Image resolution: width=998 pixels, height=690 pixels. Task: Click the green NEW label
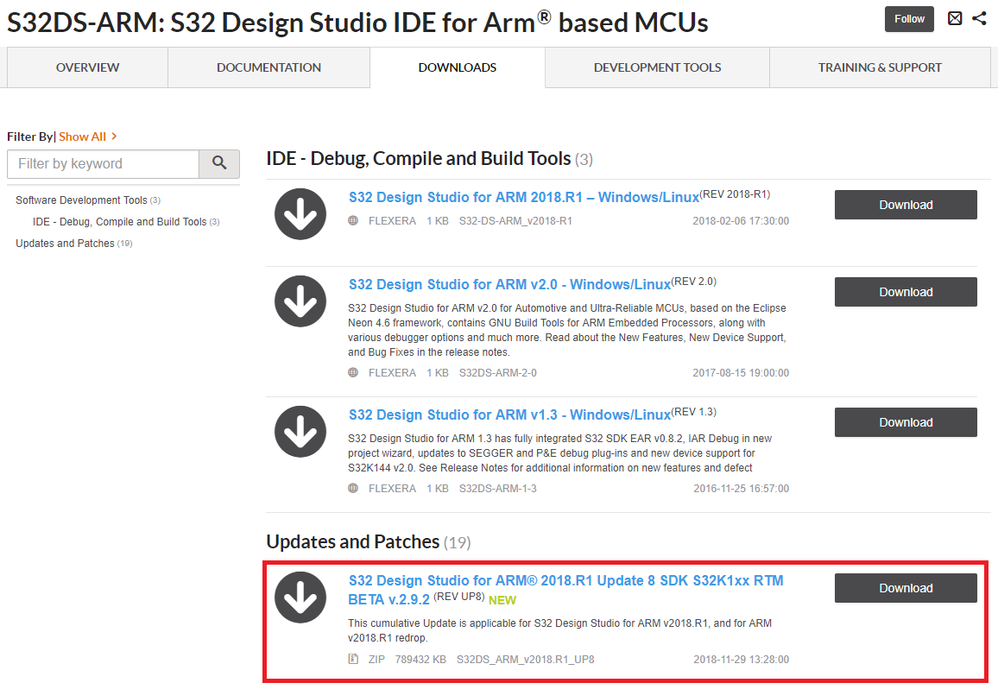pyautogui.click(x=502, y=600)
